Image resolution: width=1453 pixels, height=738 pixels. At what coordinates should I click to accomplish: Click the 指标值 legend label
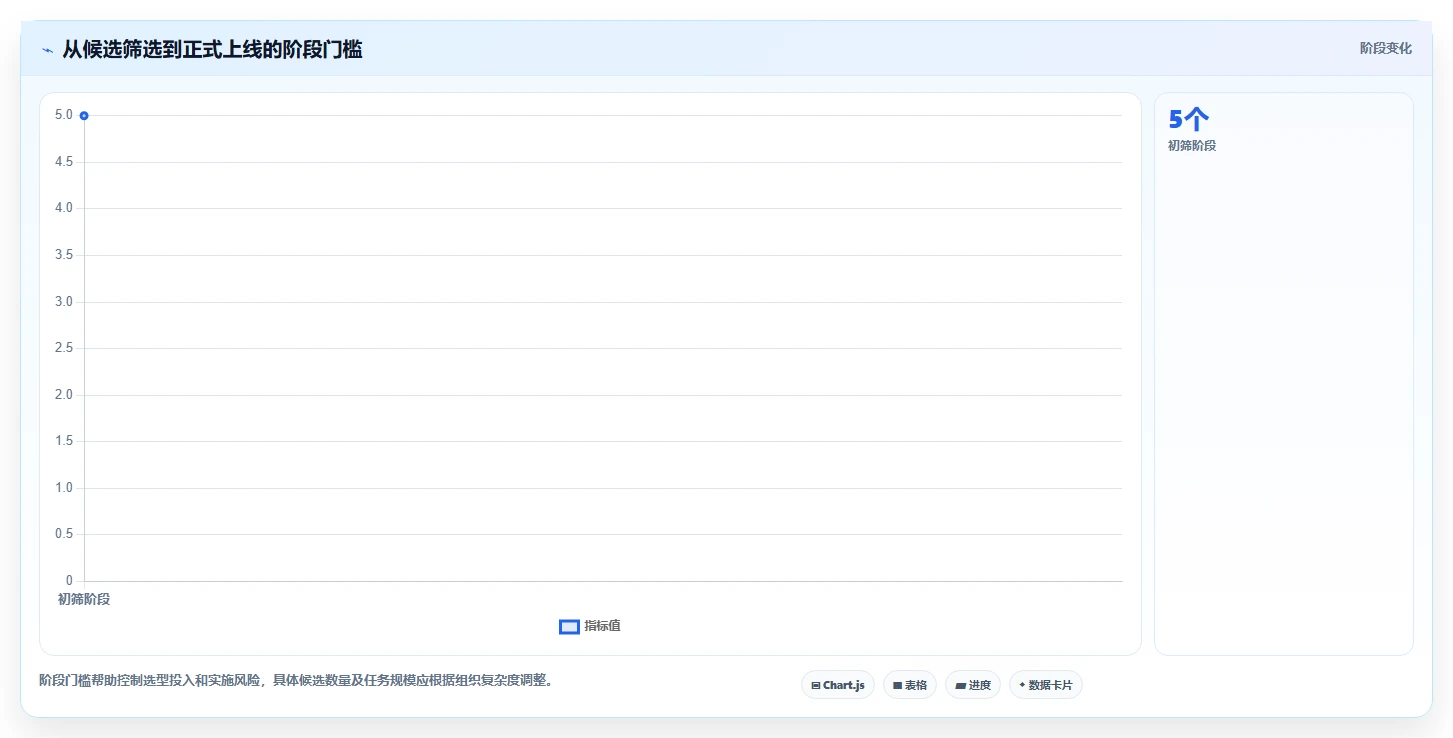pyautogui.click(x=603, y=626)
